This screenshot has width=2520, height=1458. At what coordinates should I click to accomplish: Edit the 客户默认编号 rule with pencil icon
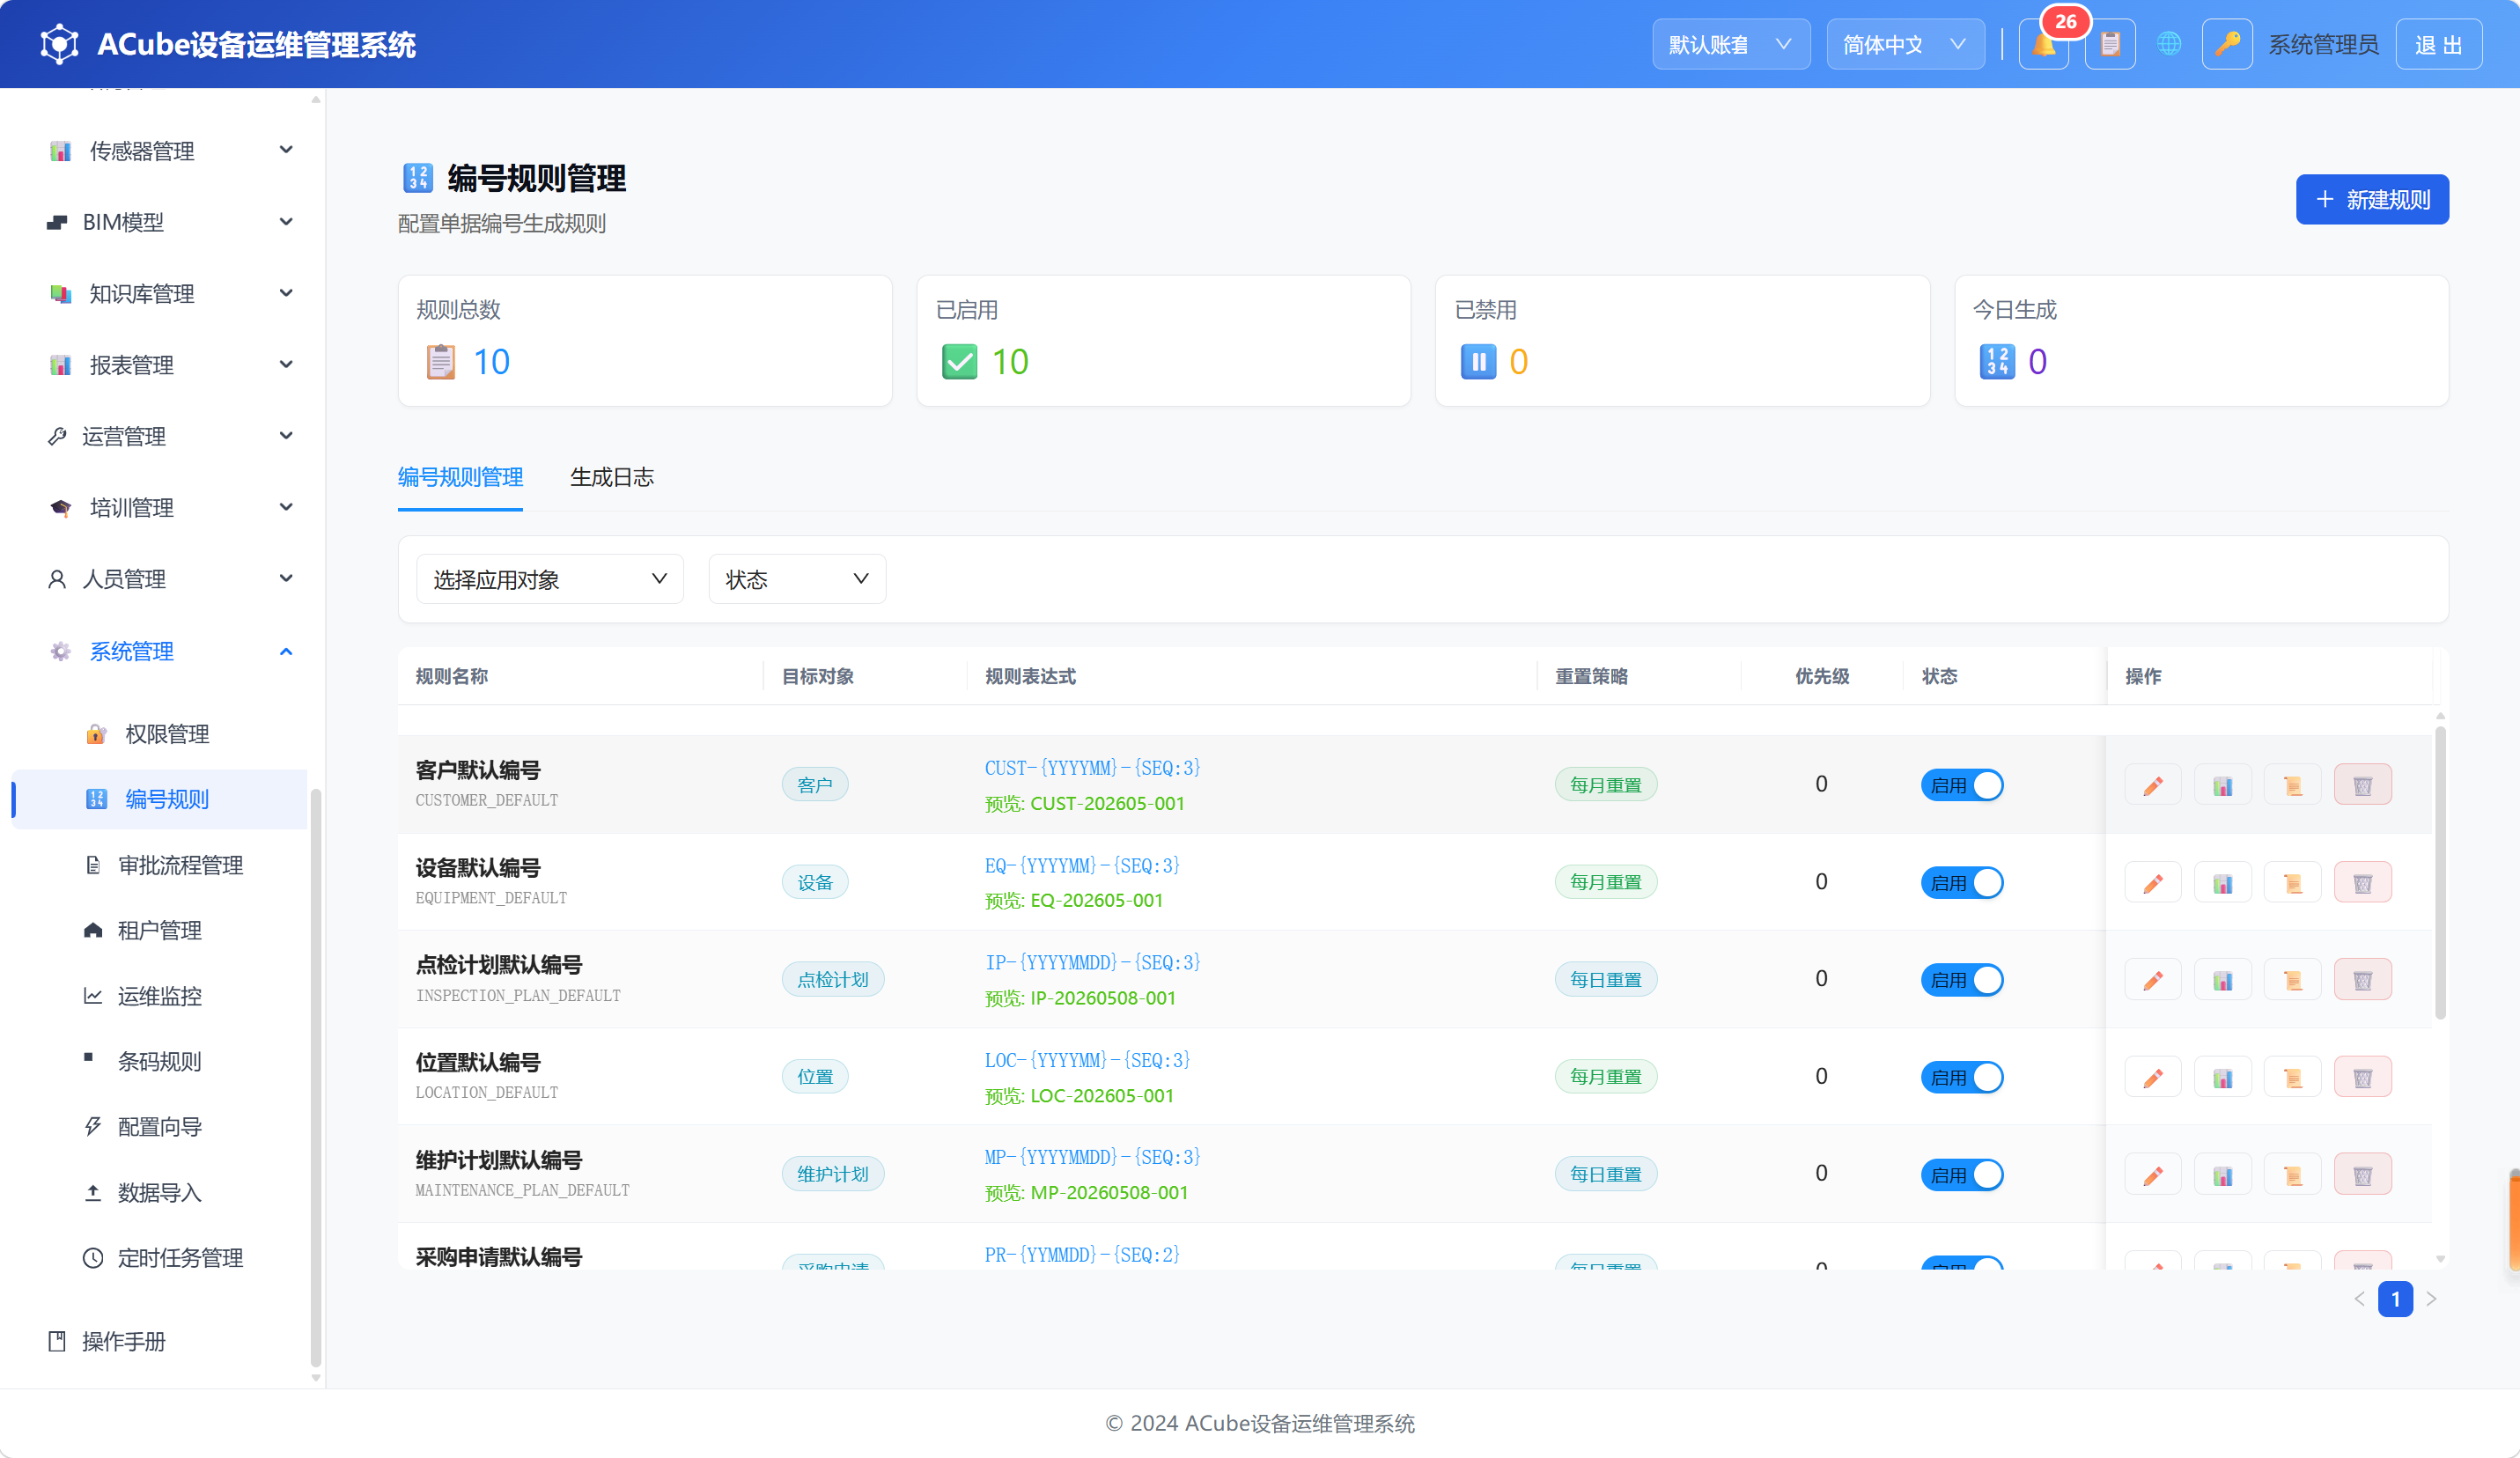(x=2153, y=785)
